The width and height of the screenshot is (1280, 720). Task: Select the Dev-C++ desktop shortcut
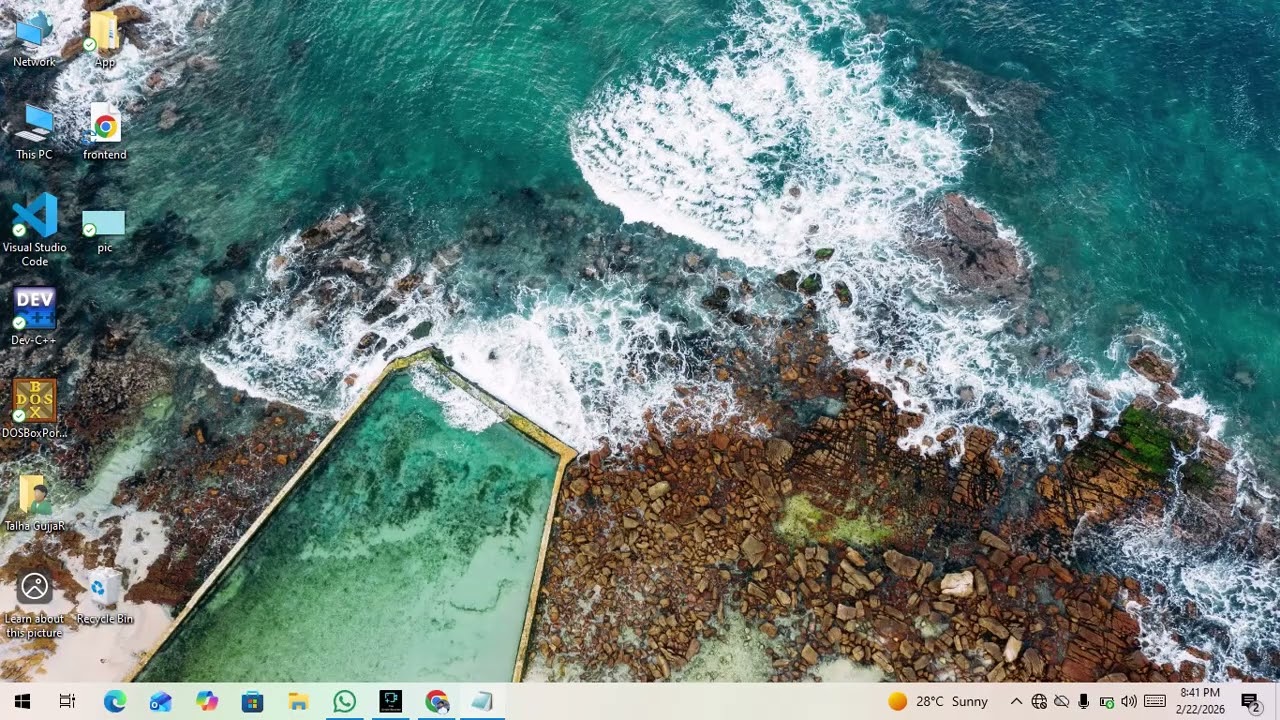pos(34,316)
